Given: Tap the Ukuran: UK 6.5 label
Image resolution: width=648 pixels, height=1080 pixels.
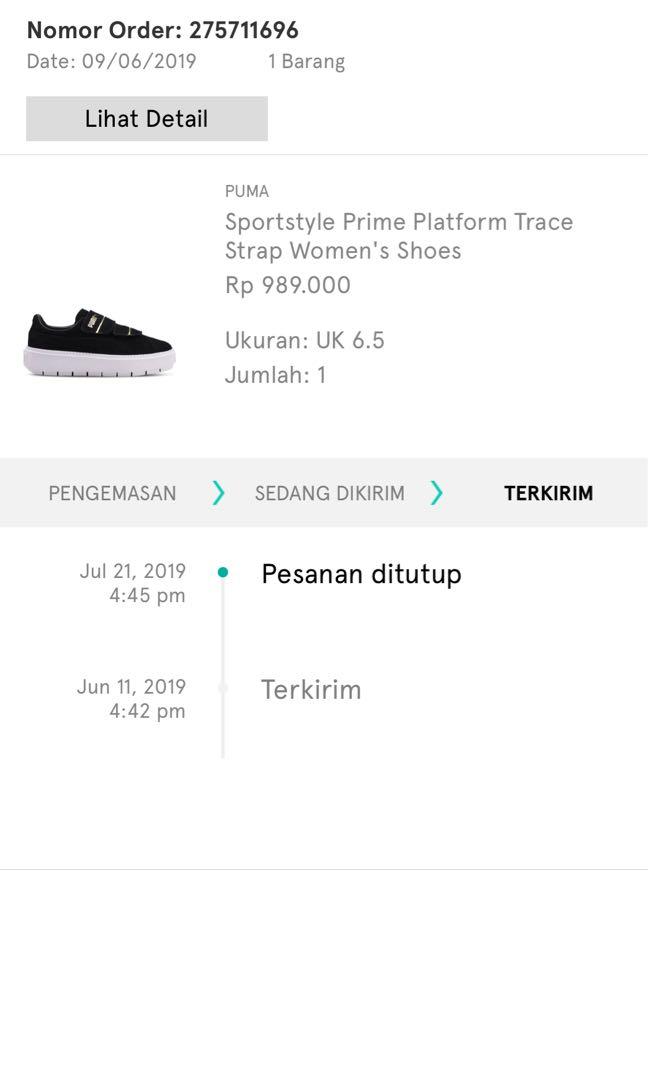Looking at the screenshot, I should [301, 340].
